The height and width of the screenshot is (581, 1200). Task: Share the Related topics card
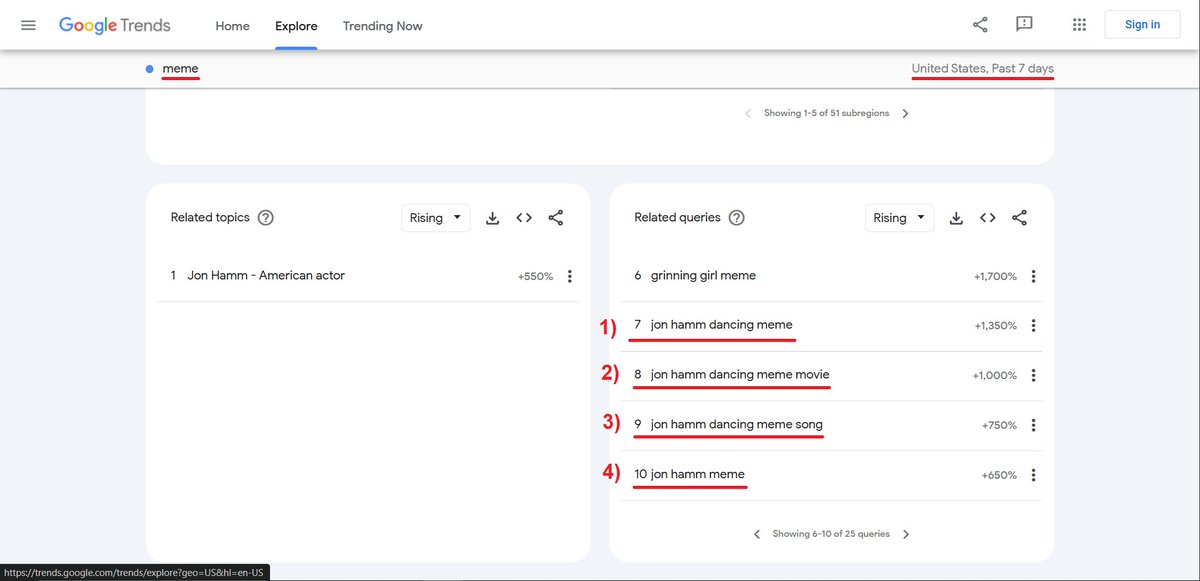coord(556,218)
